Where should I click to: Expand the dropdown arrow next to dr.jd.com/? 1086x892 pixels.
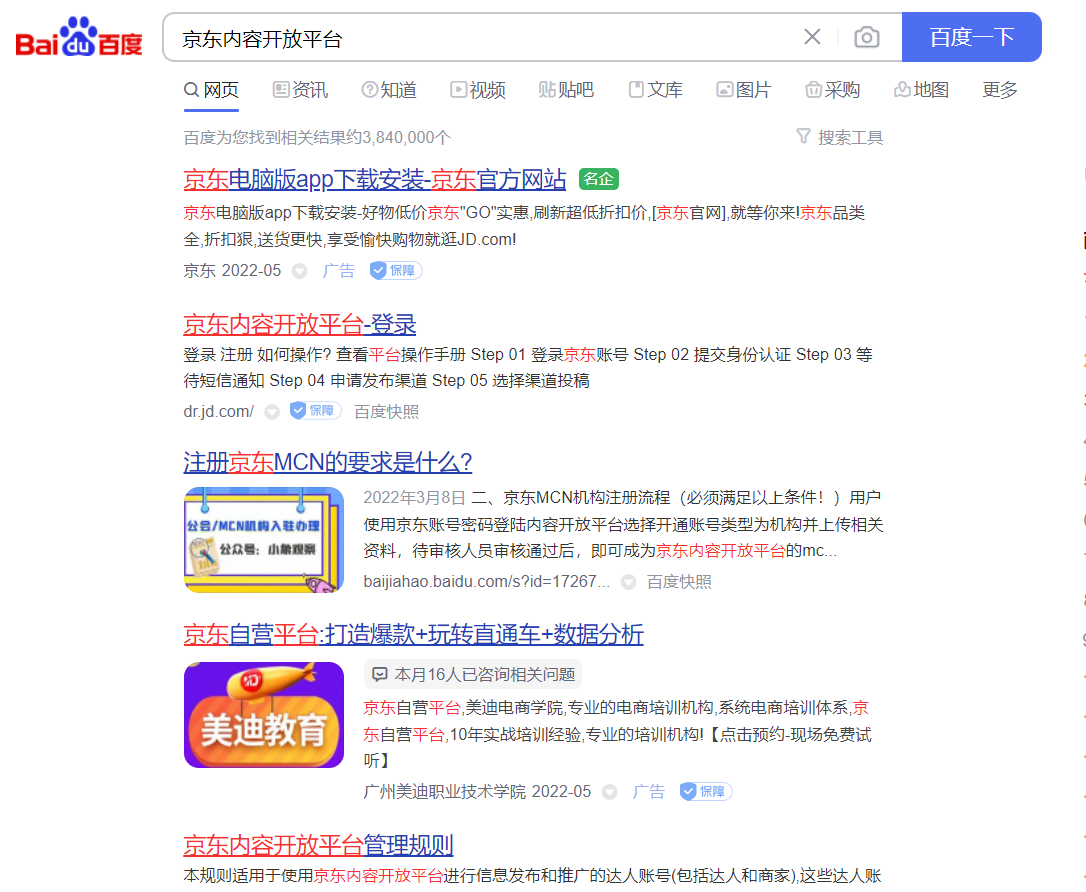coord(272,412)
